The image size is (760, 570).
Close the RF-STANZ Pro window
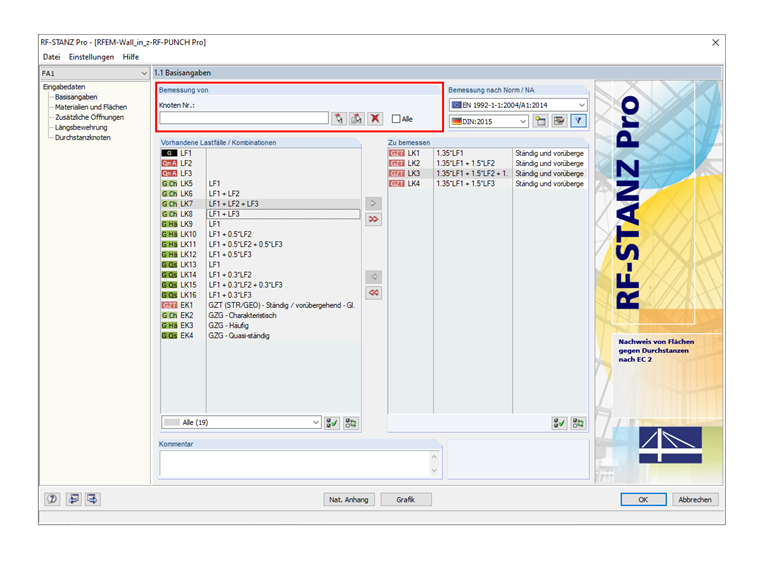(x=715, y=43)
